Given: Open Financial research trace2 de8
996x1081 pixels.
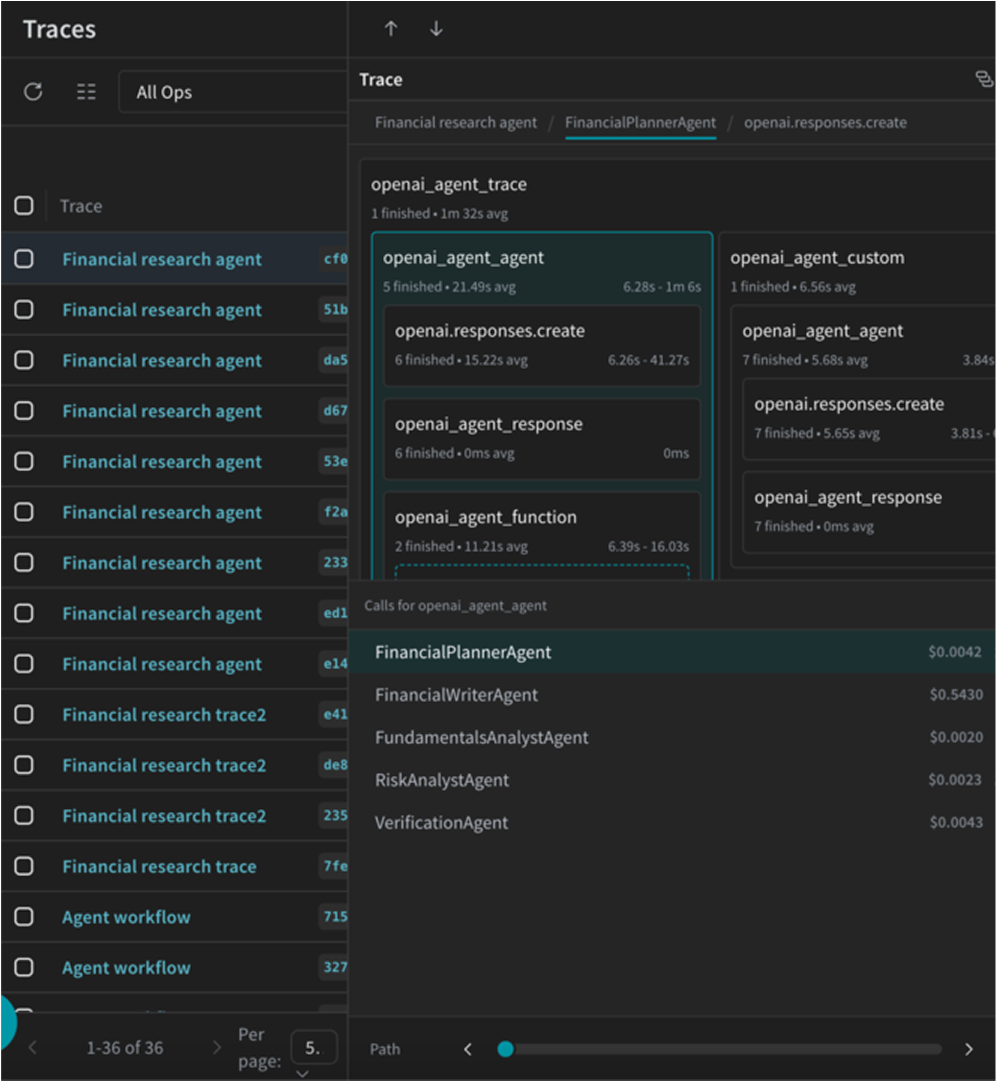Looking at the screenshot, I should coord(164,765).
